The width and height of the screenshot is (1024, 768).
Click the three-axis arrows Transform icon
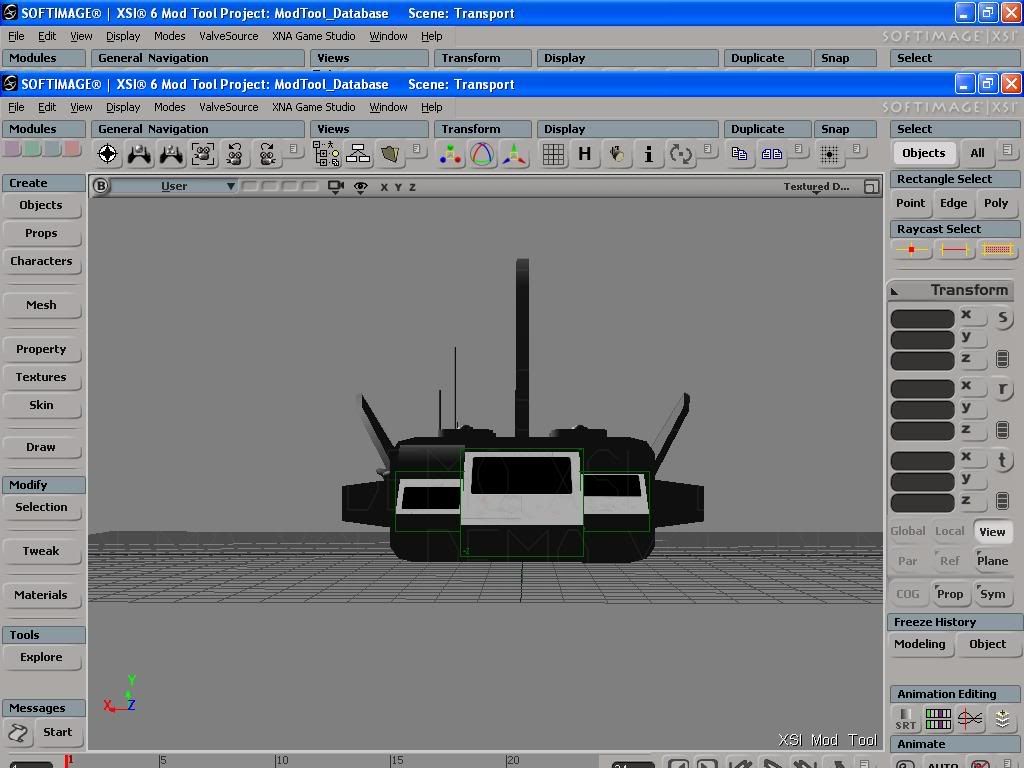pyautogui.click(x=514, y=154)
